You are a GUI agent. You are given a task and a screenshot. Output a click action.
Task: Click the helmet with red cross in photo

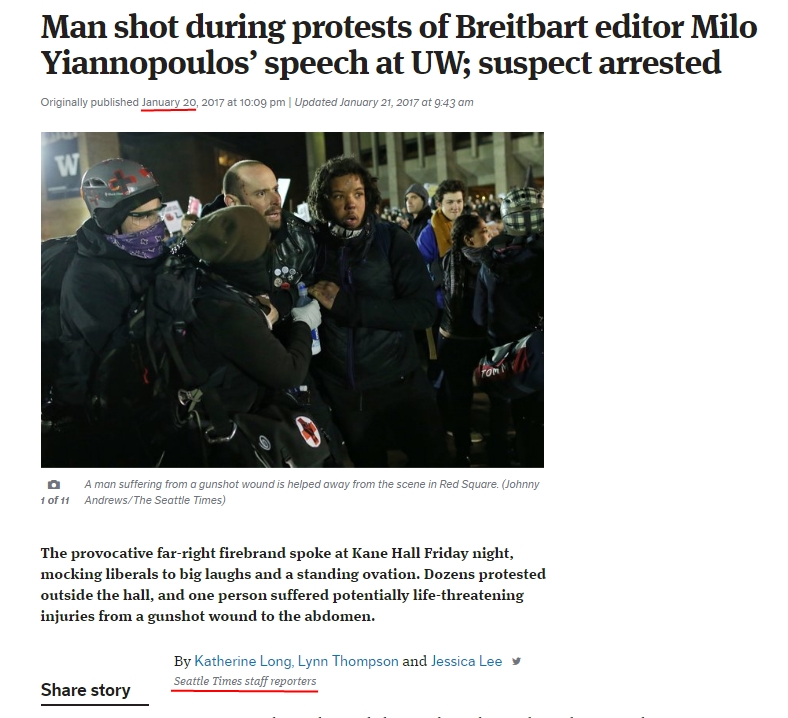tap(120, 186)
